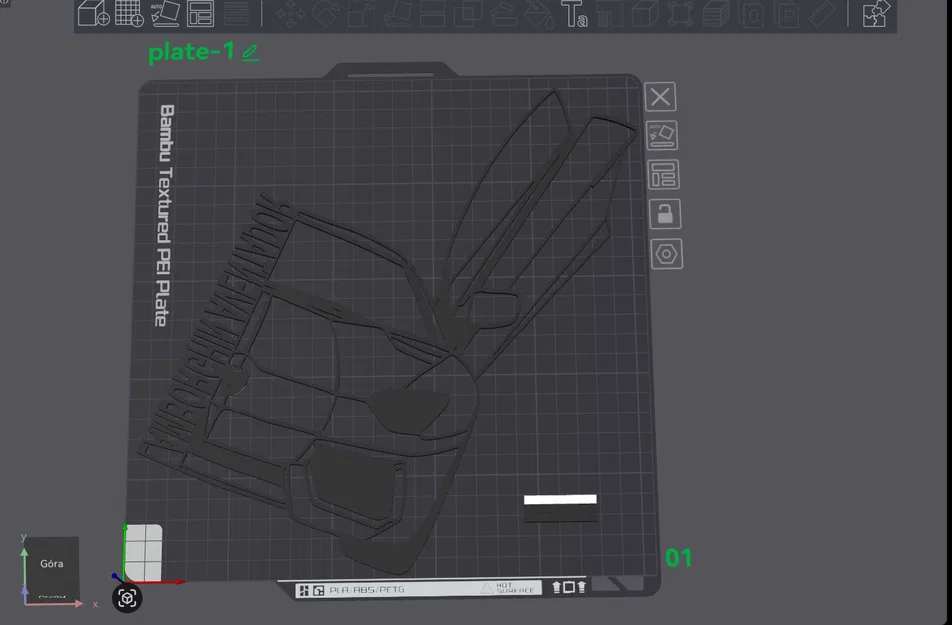Open the plate arrangement icon on sidebar
The height and width of the screenshot is (625, 952).
click(665, 174)
